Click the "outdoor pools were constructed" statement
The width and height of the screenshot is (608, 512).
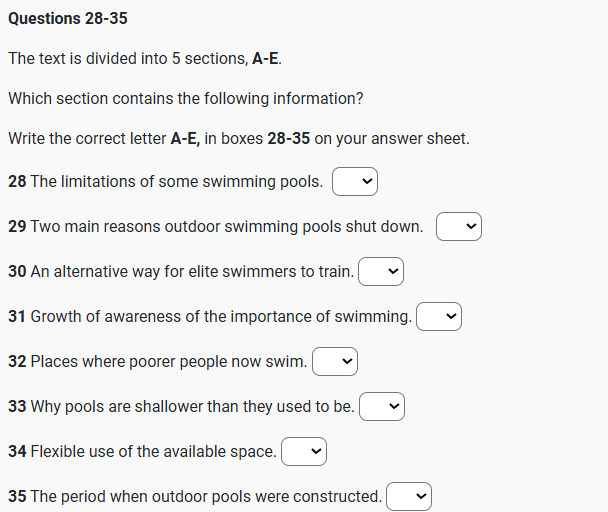pos(205,497)
